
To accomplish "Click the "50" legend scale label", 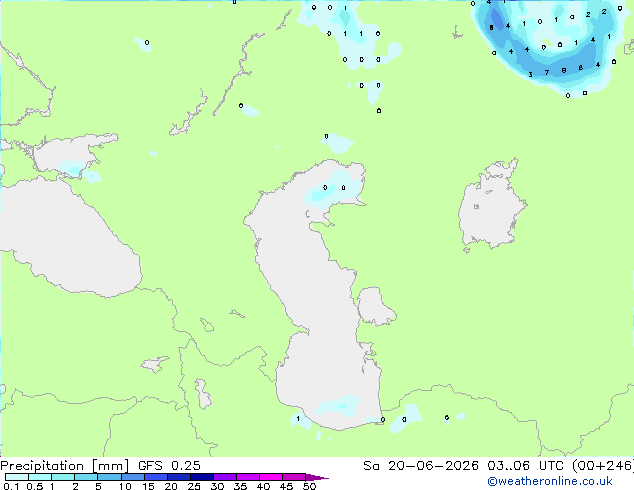I will [x=309, y=486].
